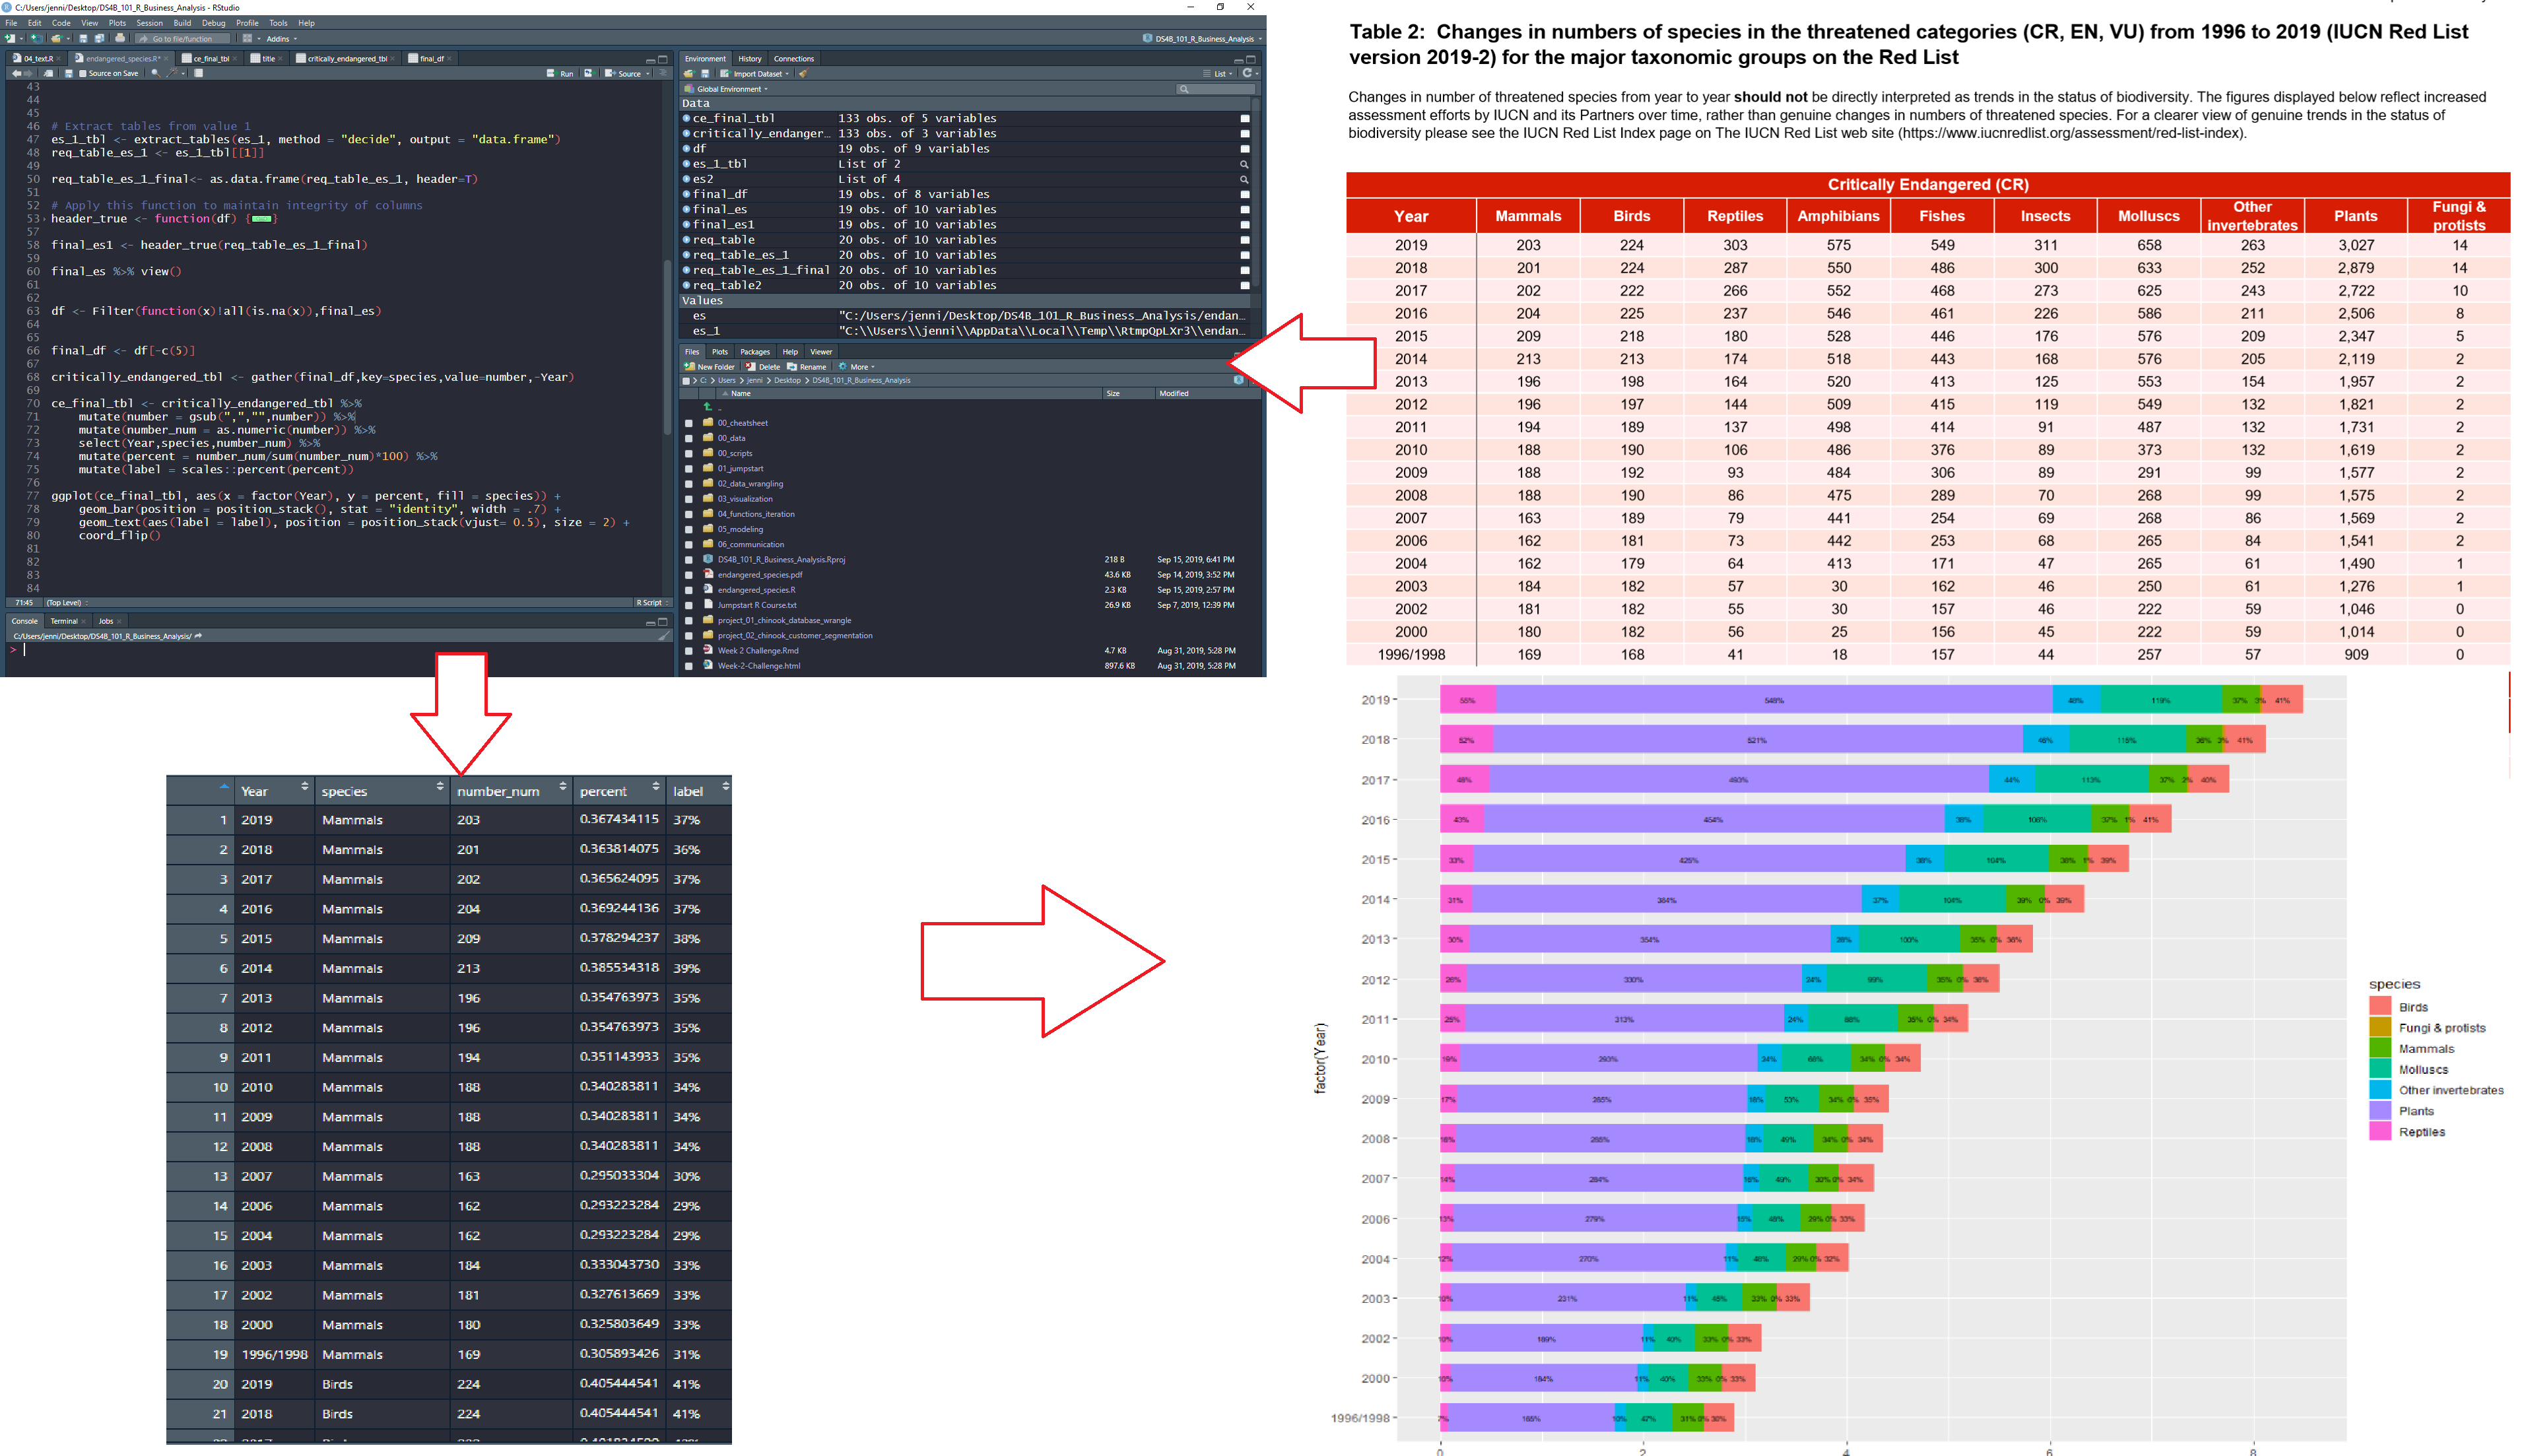Click the New Folder button
Screen dimensions: 2530x1456
click(x=709, y=367)
